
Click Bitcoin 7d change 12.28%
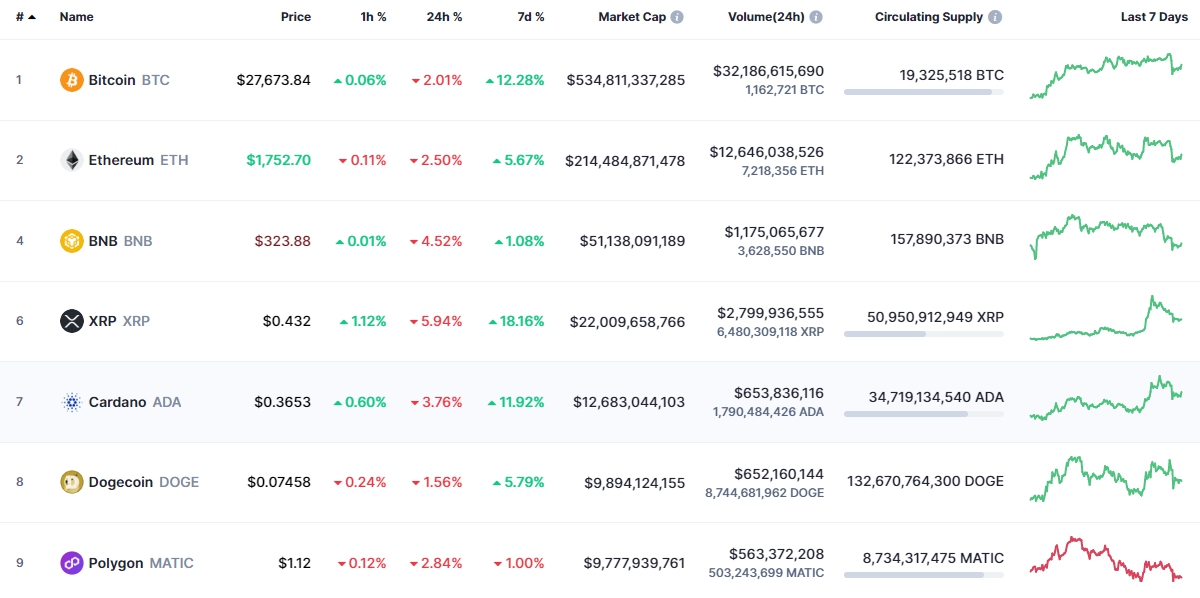click(x=515, y=80)
